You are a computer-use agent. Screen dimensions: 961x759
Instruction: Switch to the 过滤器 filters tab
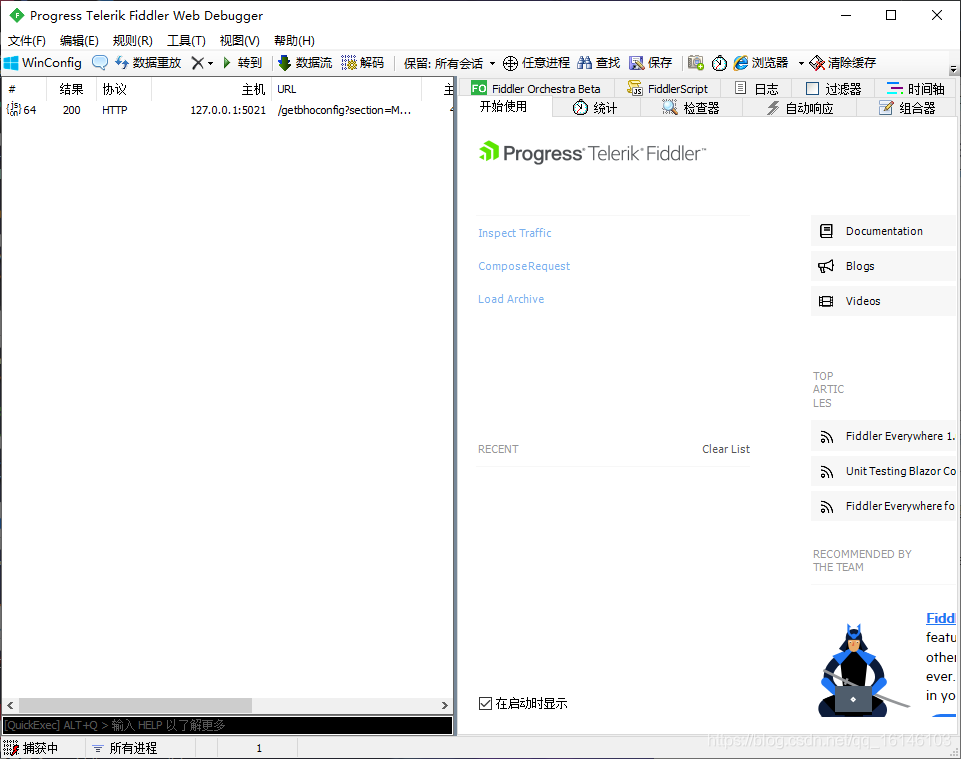pos(834,88)
